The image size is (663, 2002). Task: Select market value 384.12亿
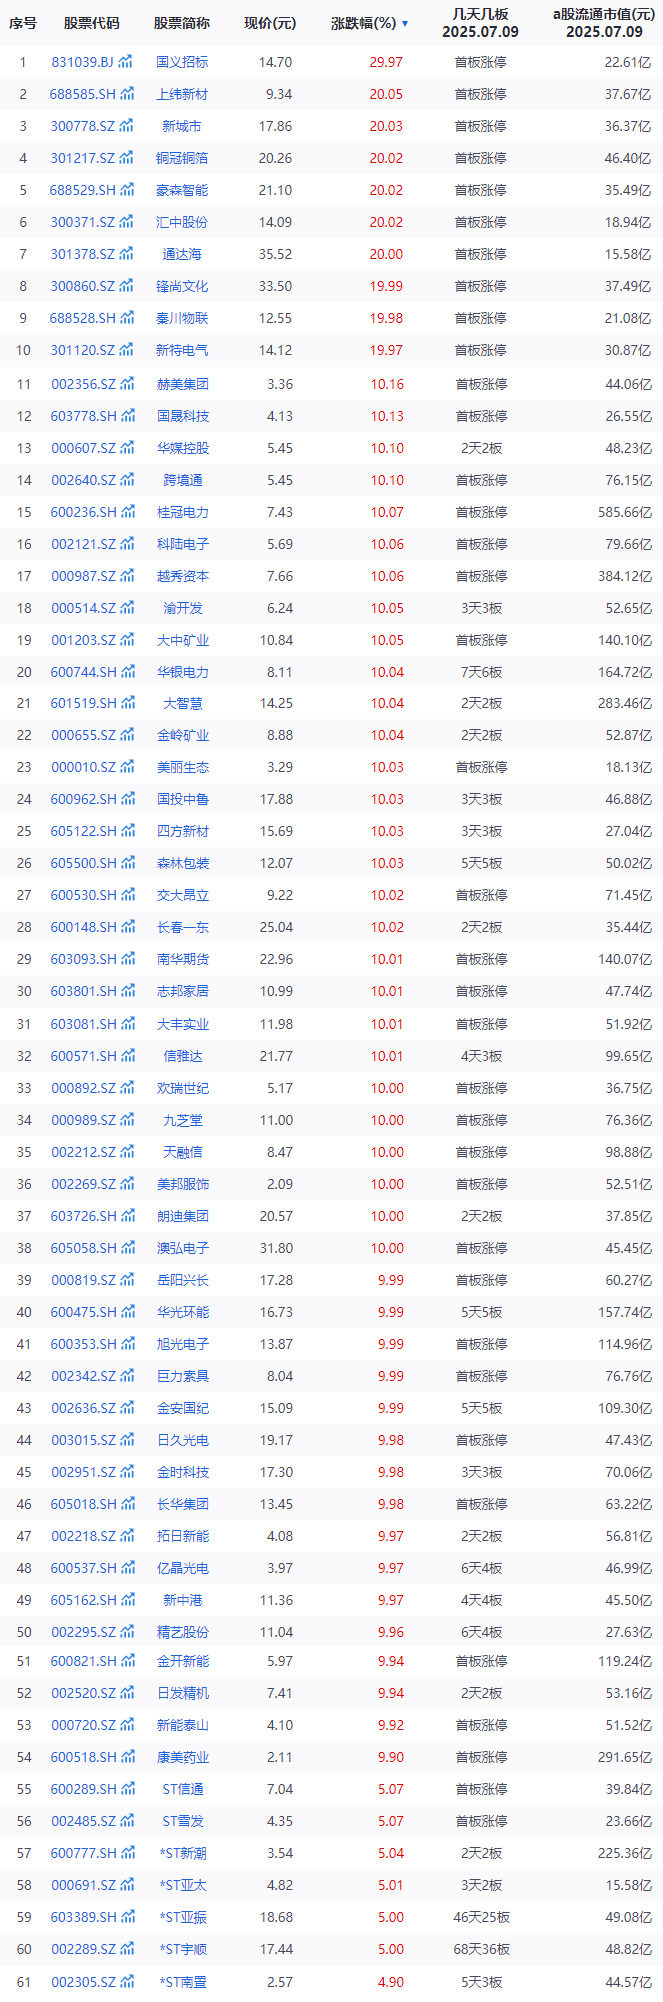[625, 576]
